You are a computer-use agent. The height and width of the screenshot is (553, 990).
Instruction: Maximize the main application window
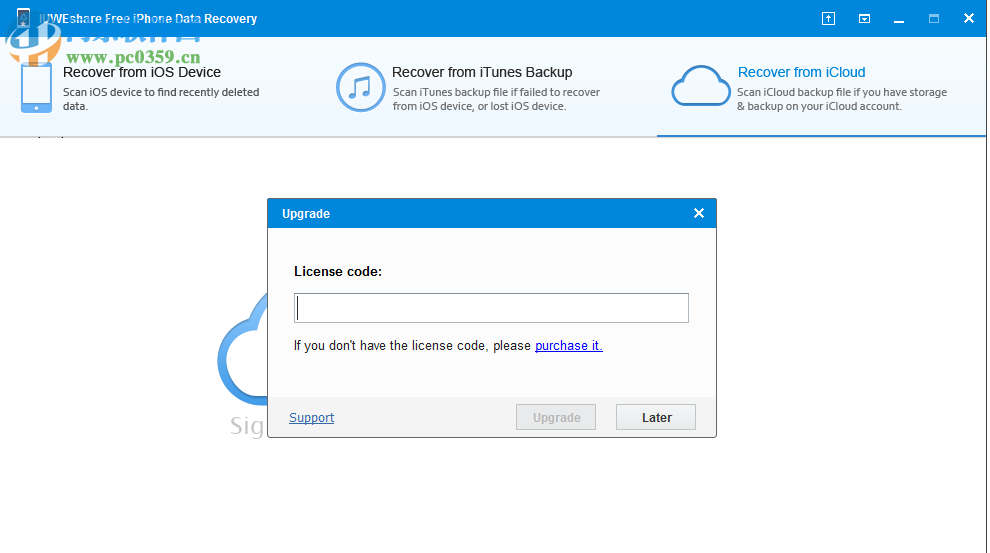[934, 18]
